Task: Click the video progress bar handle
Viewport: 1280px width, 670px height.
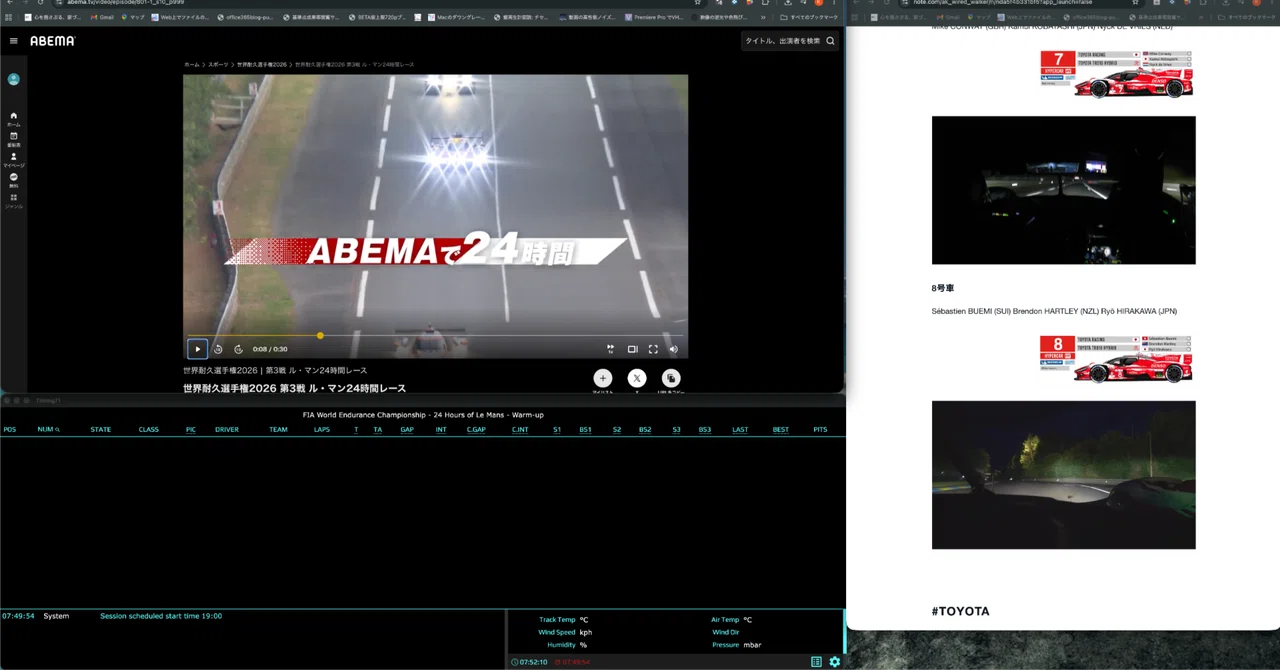Action: (320, 336)
